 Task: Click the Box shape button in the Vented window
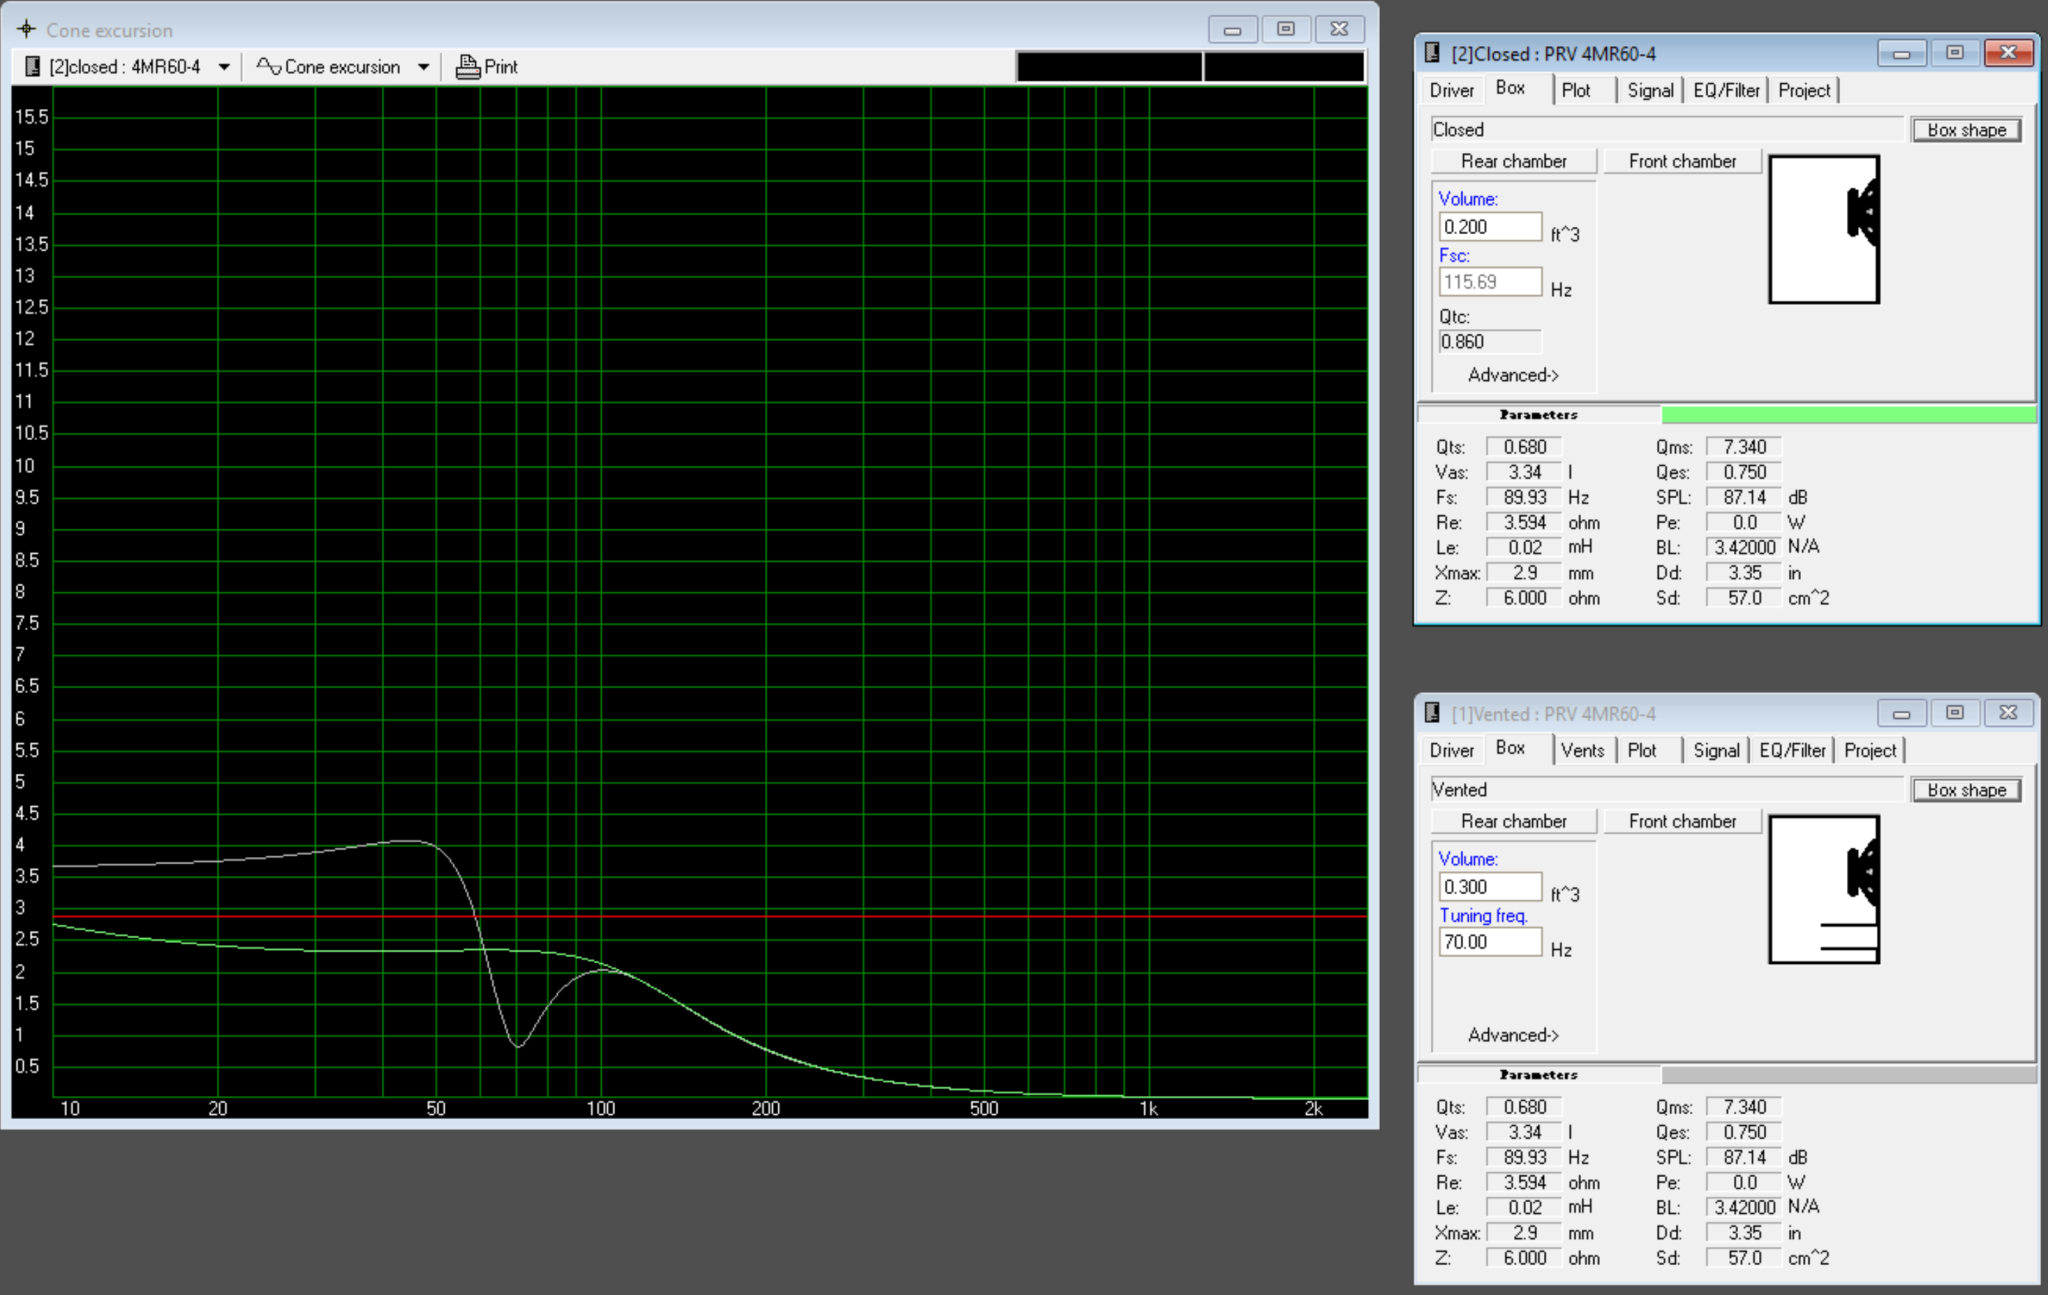click(x=1966, y=790)
